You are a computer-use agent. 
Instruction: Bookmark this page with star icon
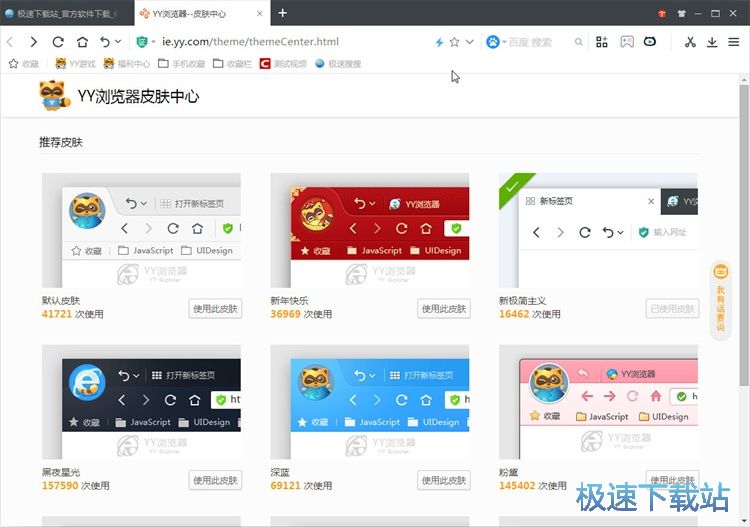(454, 42)
